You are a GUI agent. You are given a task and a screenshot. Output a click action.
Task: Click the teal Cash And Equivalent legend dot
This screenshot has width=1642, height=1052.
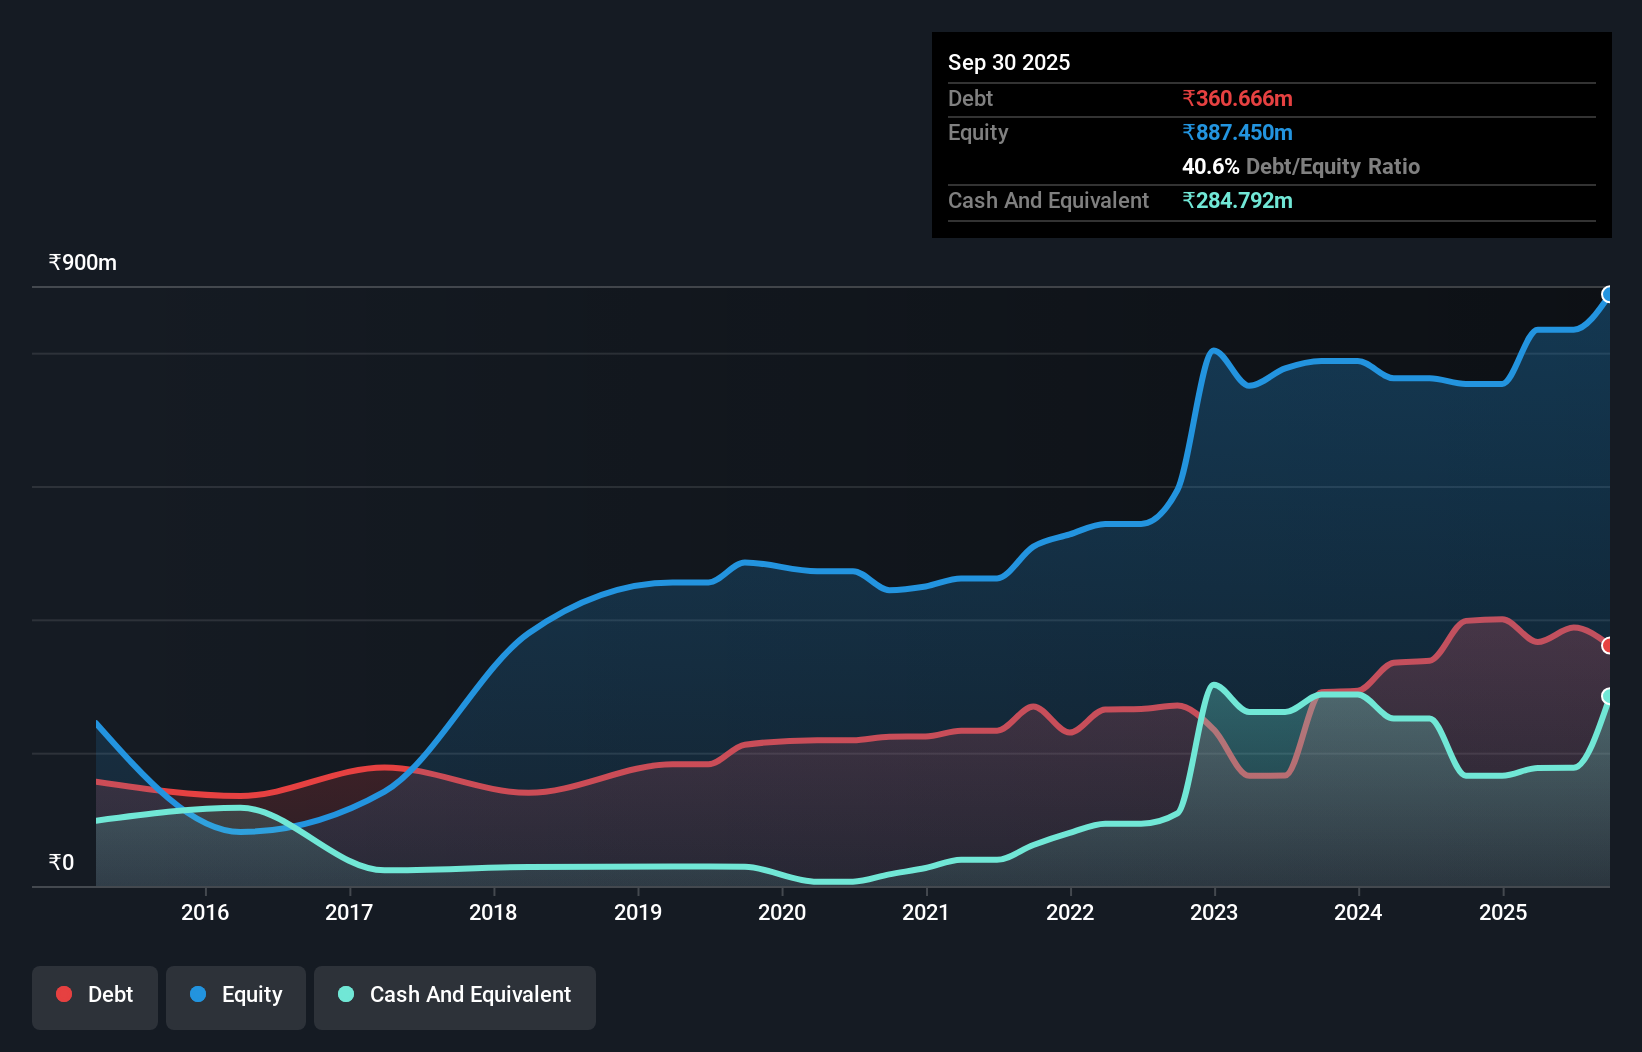(x=345, y=994)
